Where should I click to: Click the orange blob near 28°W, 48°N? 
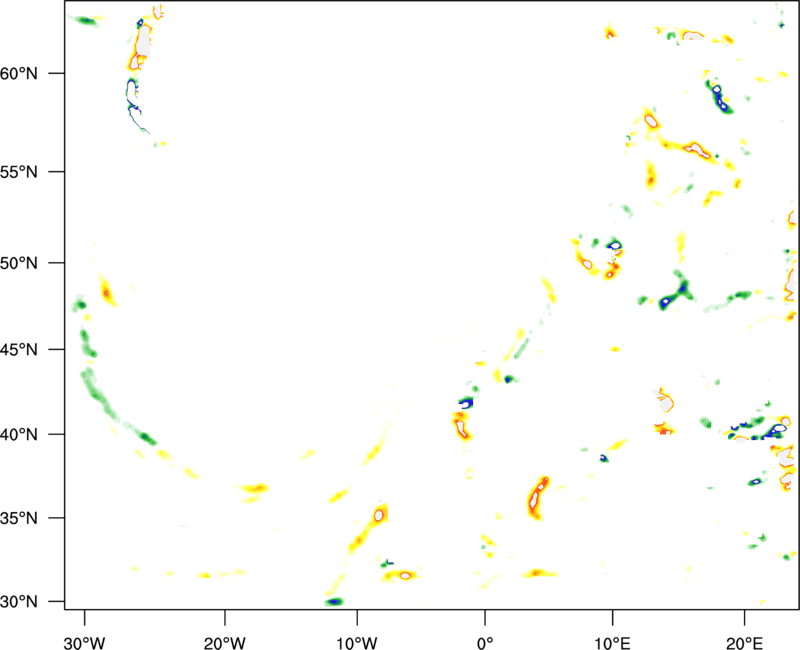(106, 292)
